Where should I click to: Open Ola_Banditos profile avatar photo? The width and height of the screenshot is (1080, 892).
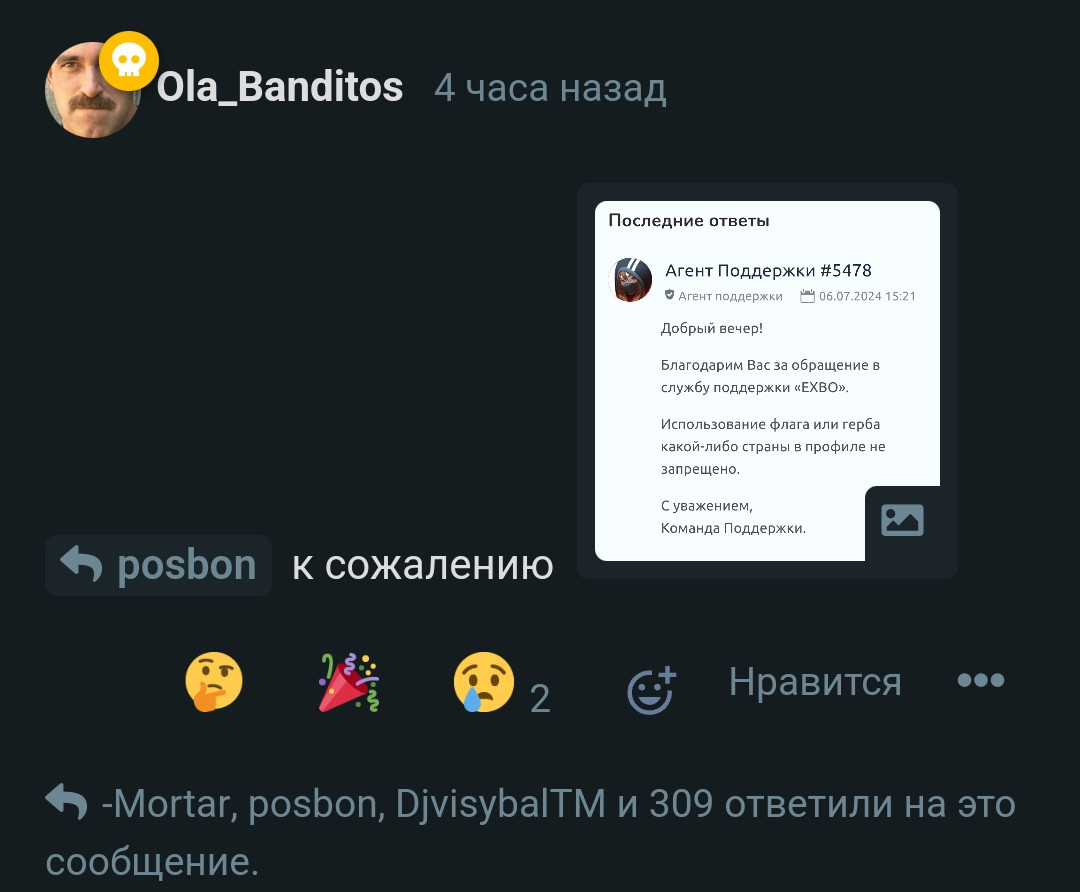coord(92,90)
